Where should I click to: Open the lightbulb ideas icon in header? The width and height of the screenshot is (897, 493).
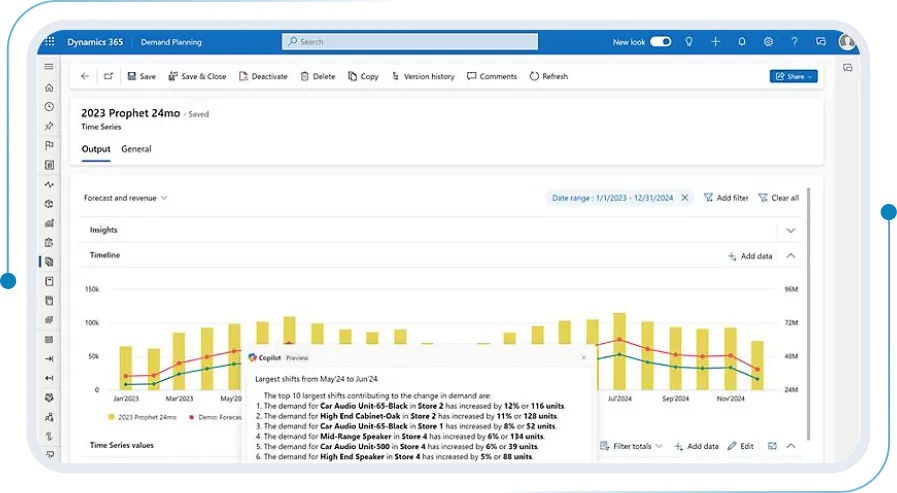click(x=689, y=42)
